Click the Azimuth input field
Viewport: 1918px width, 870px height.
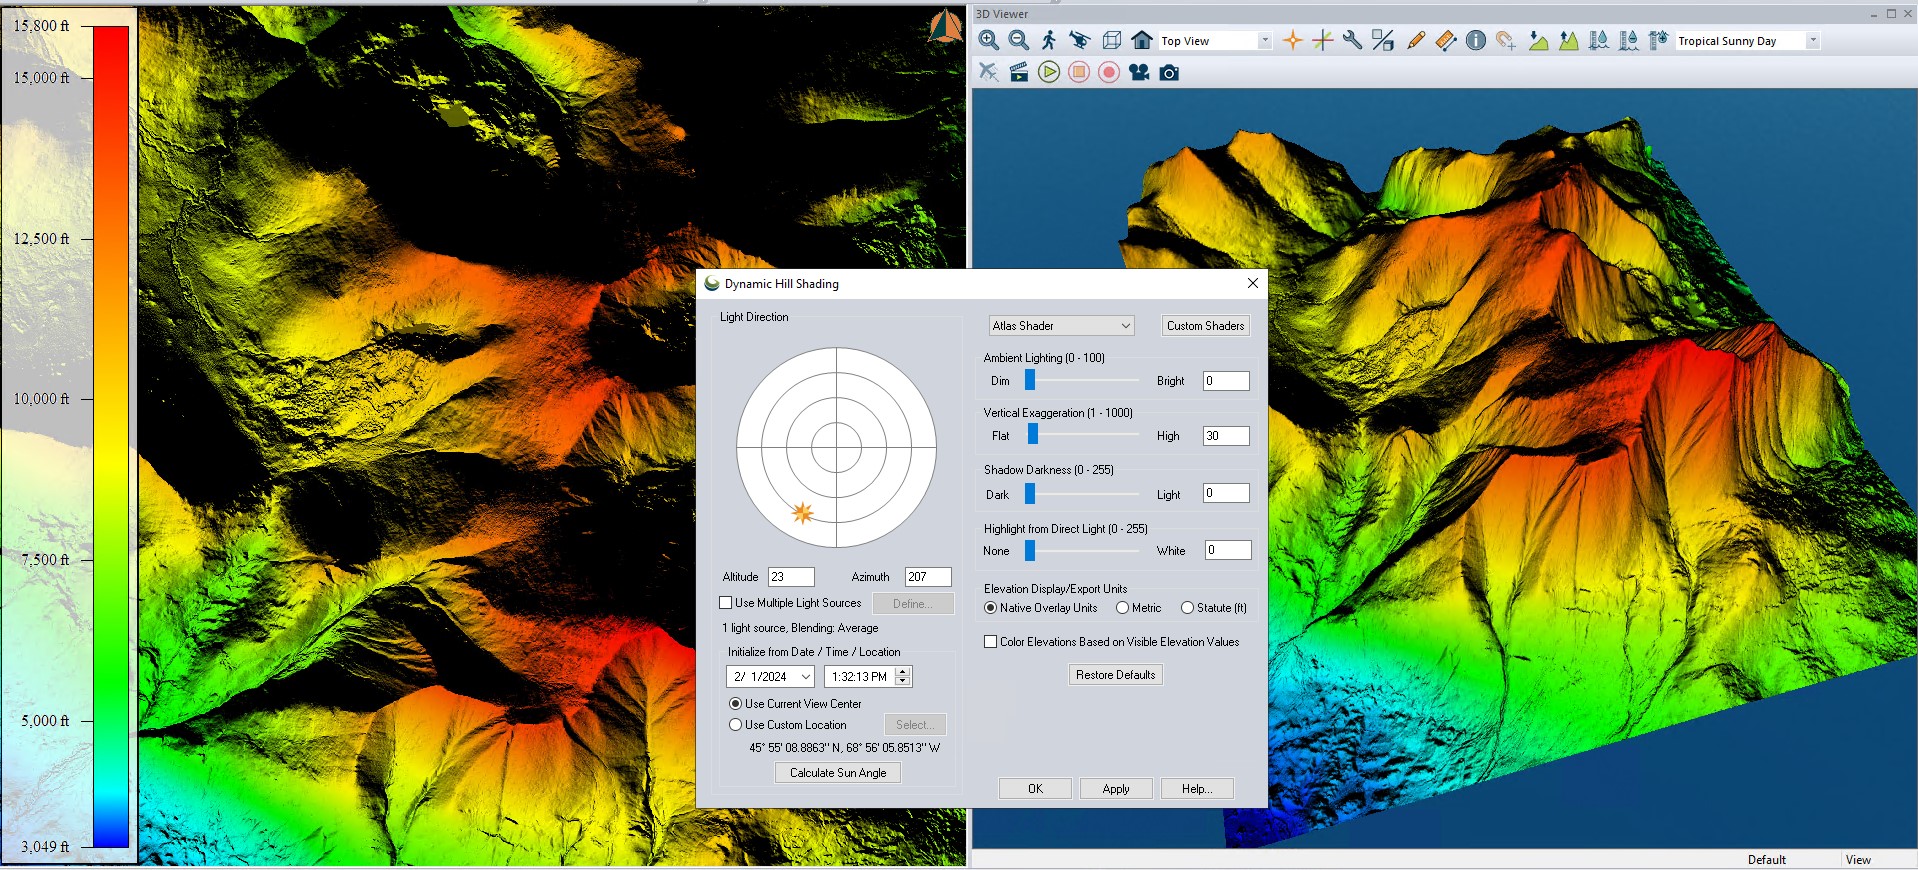coord(927,577)
